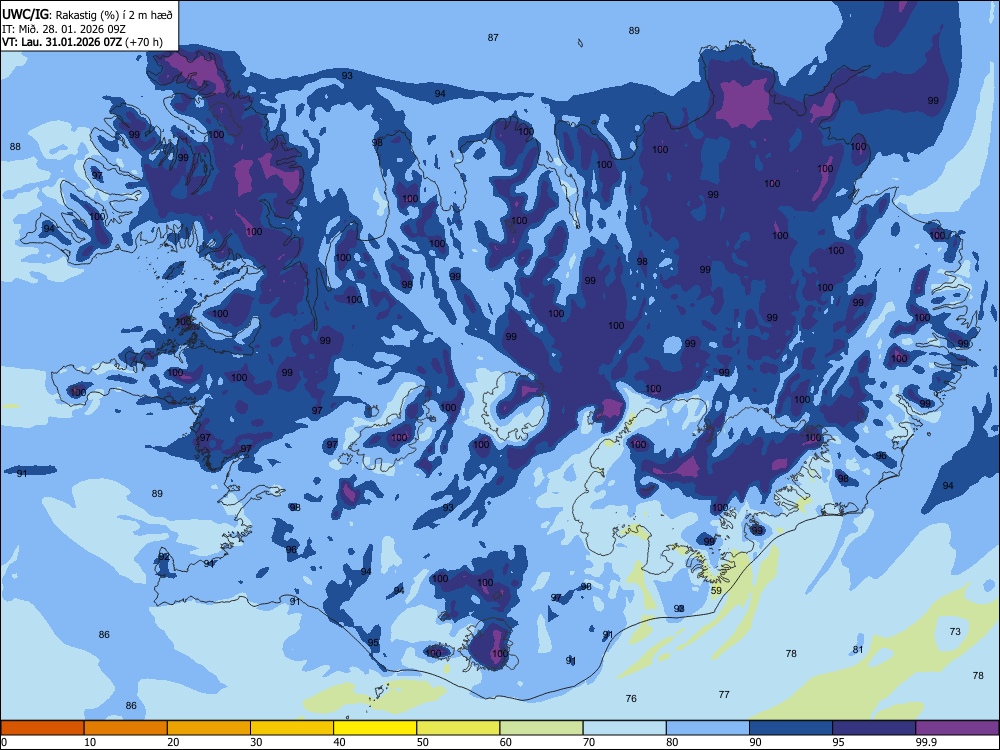The image size is (1000, 750).
Task: Click the orange 10–20 legend swatch
Action: pyautogui.click(x=126, y=728)
